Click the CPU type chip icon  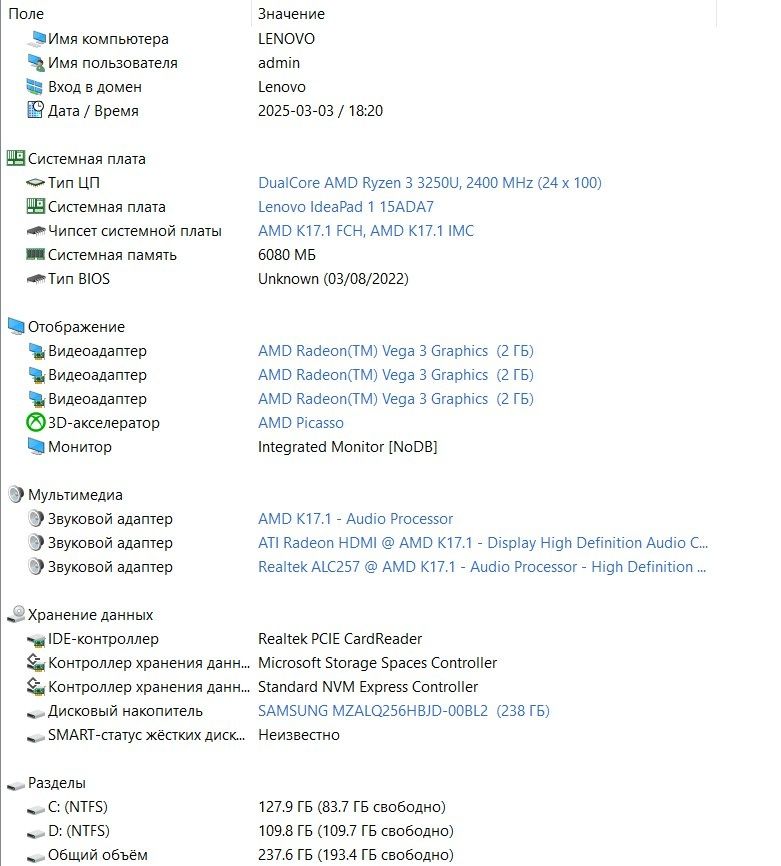(36, 183)
